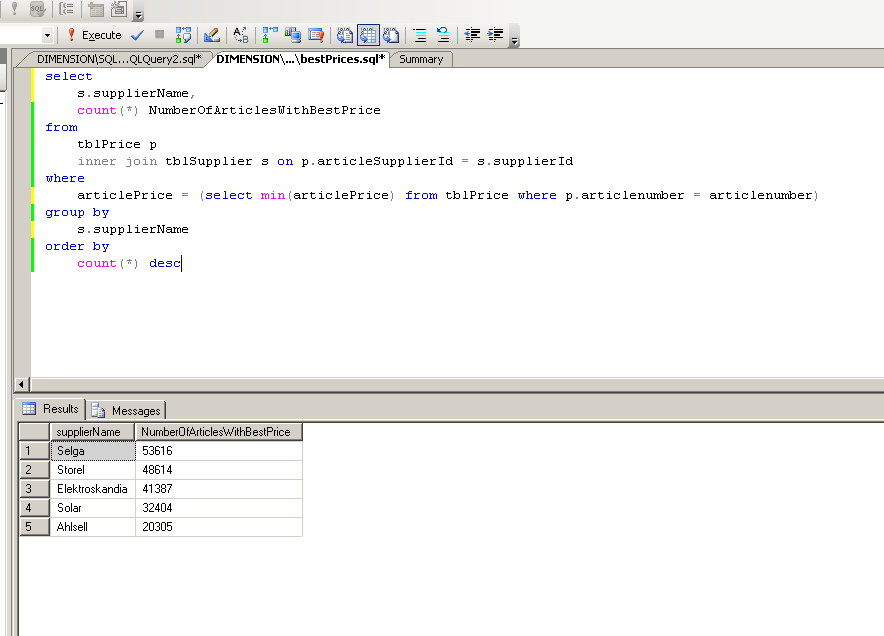Image resolution: width=884 pixels, height=636 pixels.
Task: Select the 41387 value cell
Action: 219,489
